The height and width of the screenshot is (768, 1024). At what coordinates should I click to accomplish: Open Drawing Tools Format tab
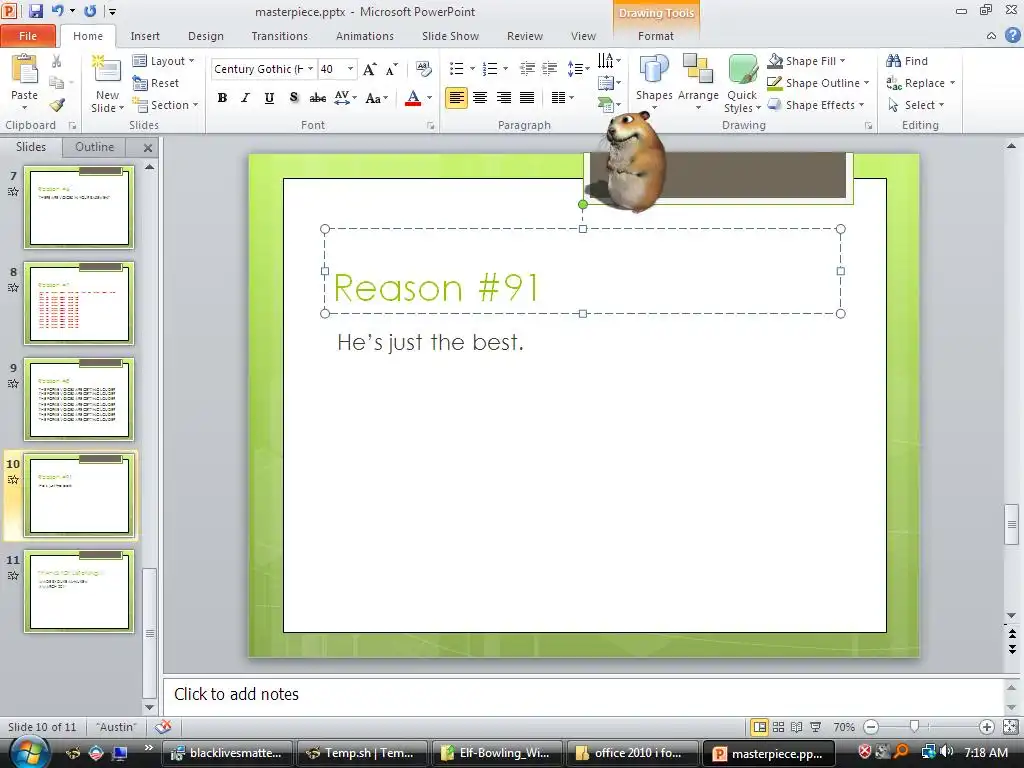[x=656, y=36]
